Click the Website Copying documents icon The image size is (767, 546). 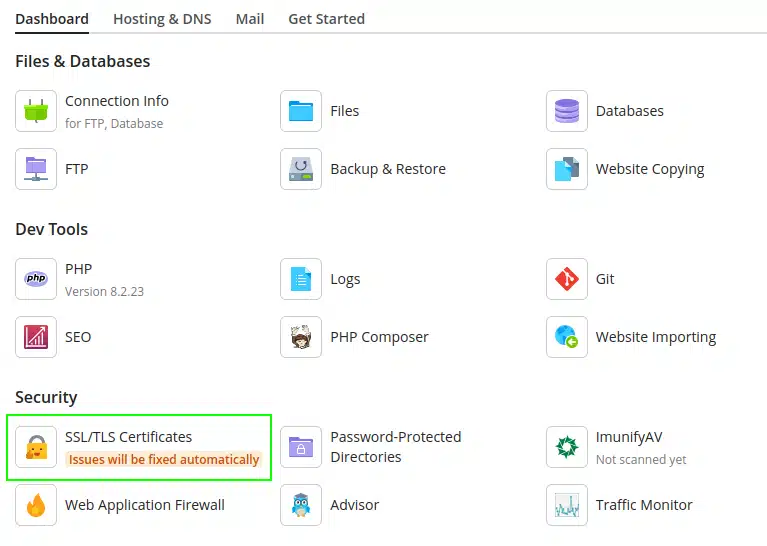(x=567, y=169)
